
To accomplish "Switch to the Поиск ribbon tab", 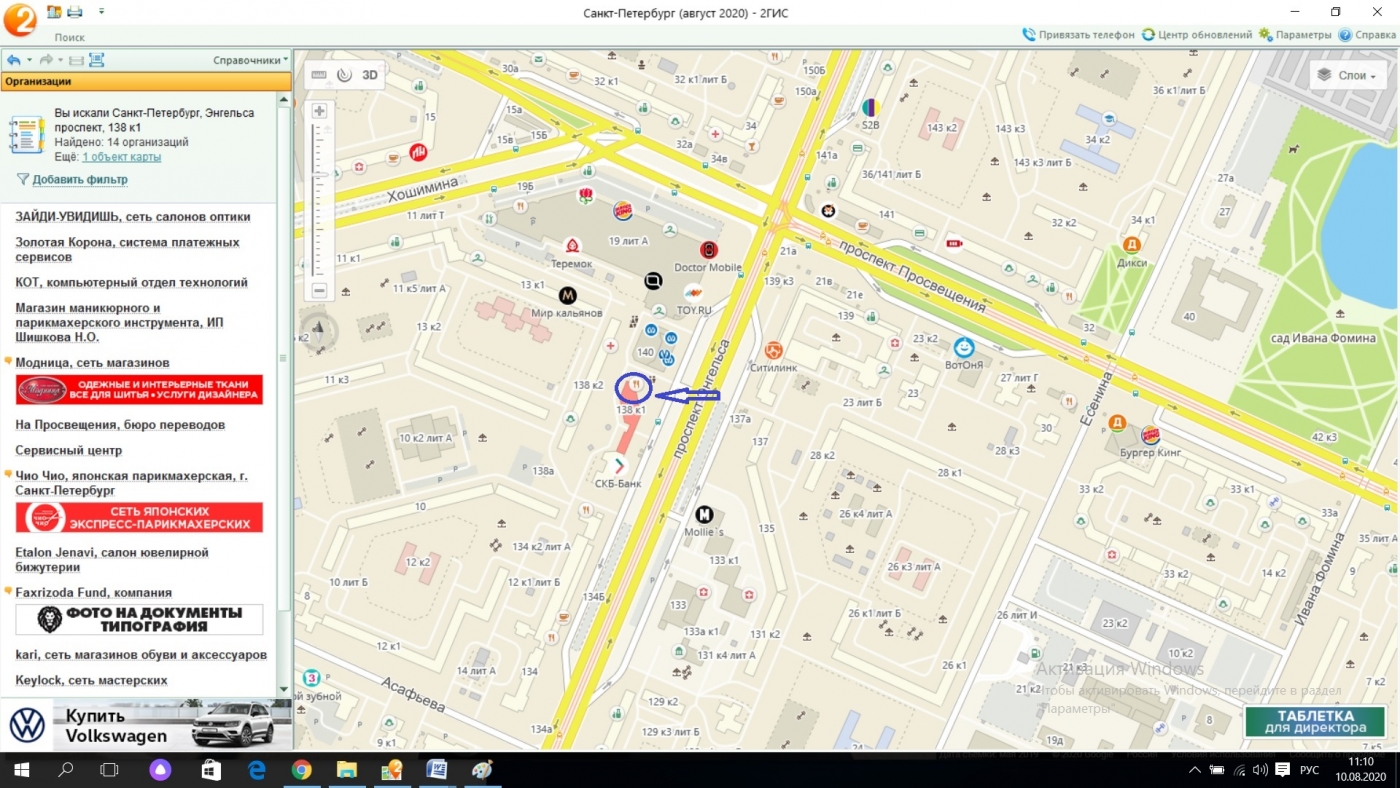I will pyautogui.click(x=70, y=37).
